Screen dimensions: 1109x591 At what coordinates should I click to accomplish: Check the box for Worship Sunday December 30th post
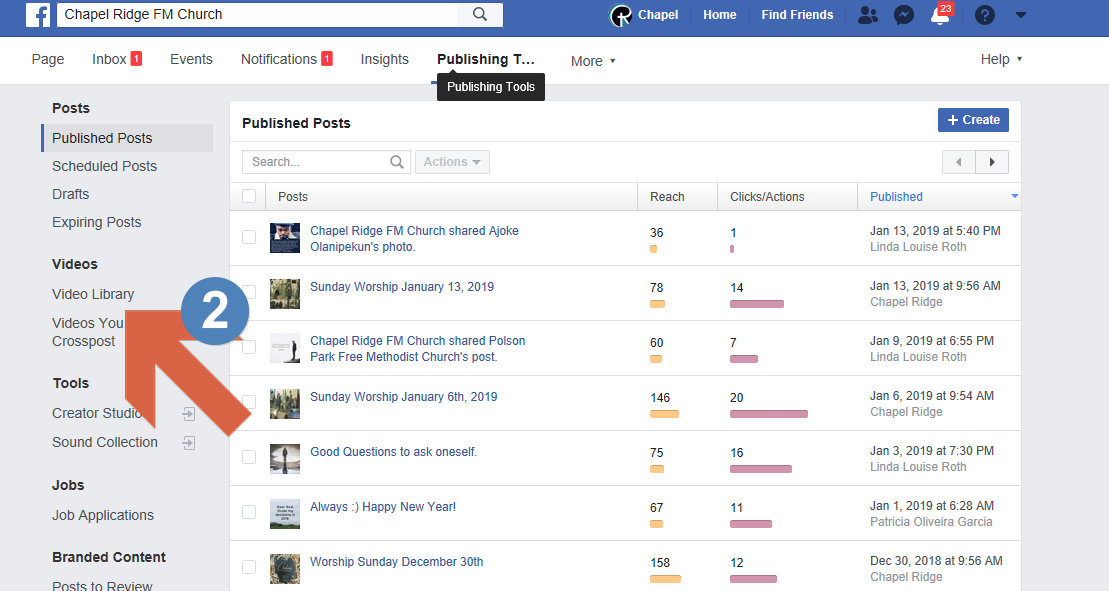click(249, 567)
